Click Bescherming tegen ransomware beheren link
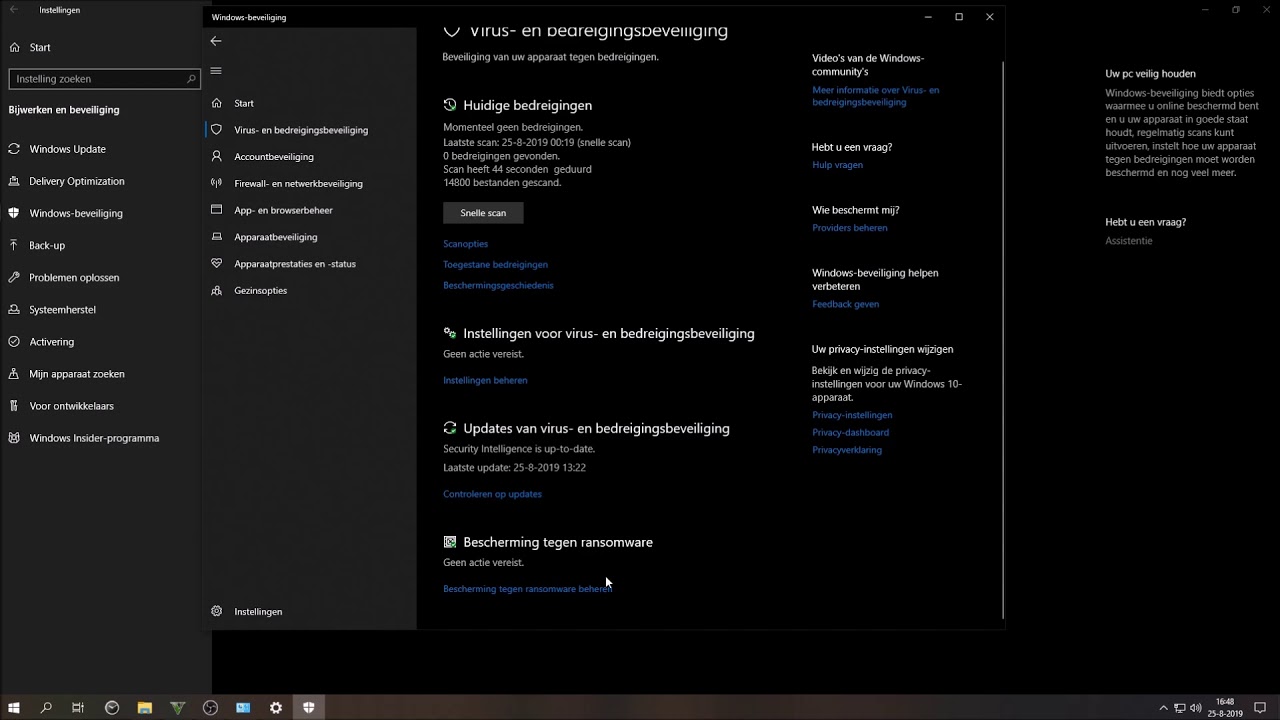 coord(527,589)
